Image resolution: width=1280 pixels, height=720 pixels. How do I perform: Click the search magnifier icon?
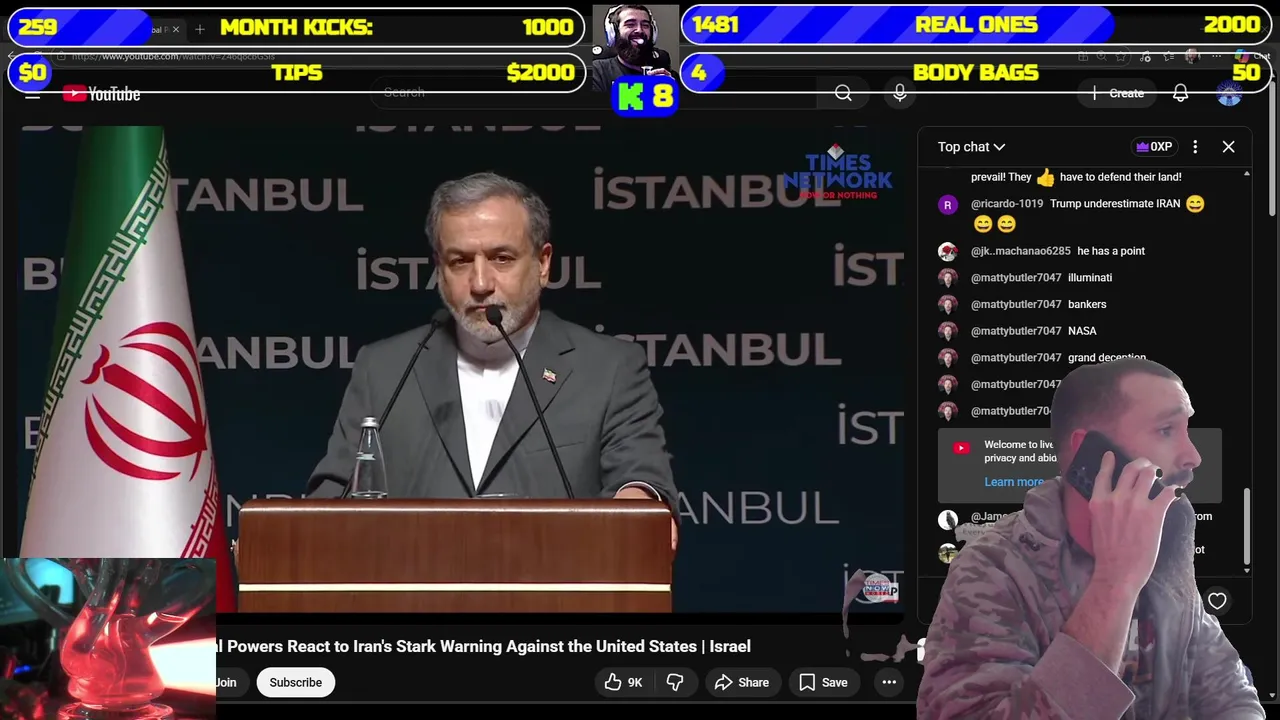click(843, 93)
